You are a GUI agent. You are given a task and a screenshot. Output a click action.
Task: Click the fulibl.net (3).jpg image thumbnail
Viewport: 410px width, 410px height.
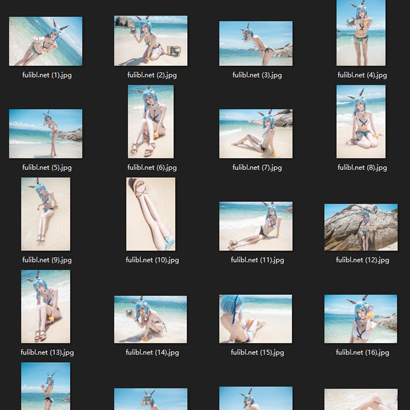[x=256, y=43]
